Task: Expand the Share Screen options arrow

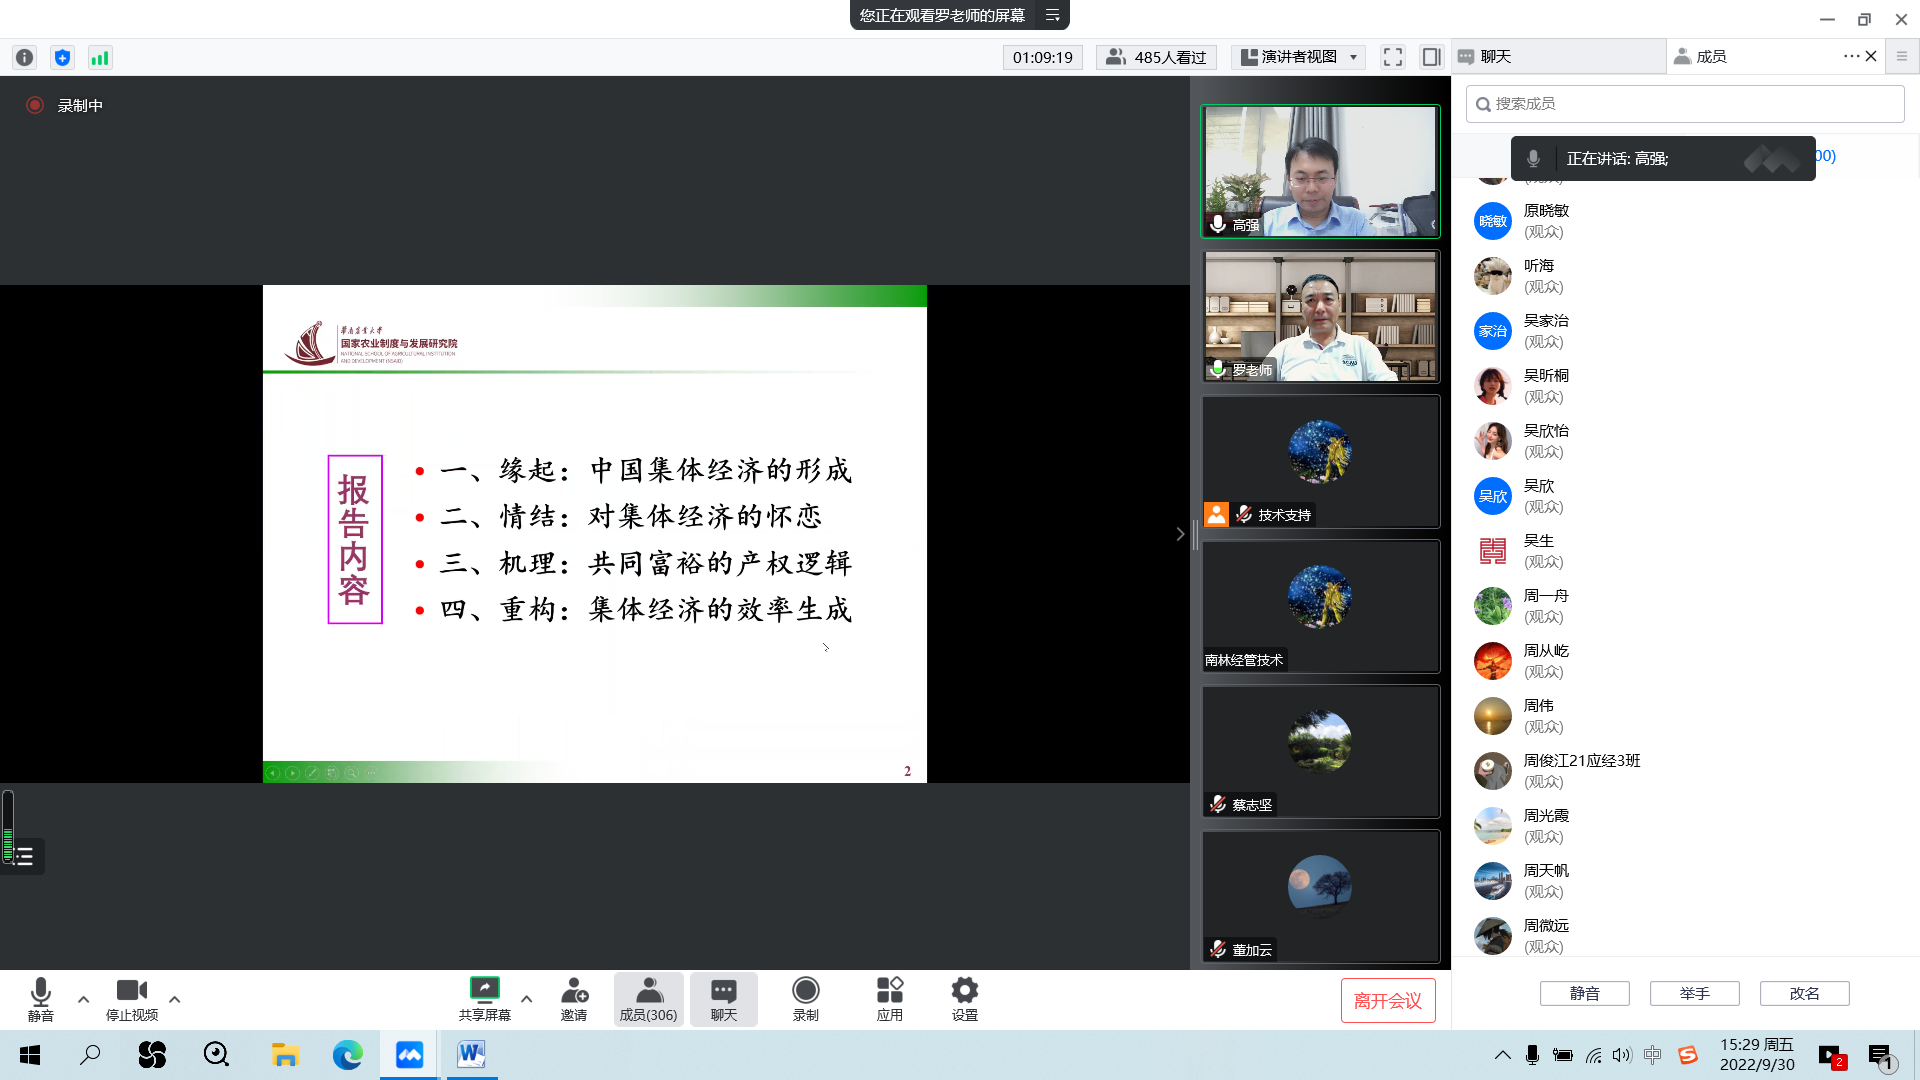Action: 527,999
